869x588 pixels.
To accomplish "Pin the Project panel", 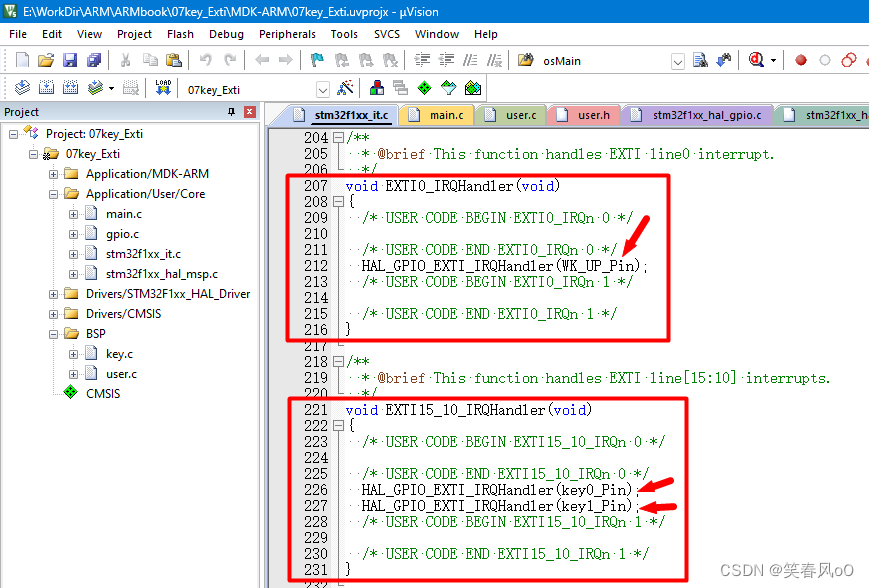I will pos(231,112).
